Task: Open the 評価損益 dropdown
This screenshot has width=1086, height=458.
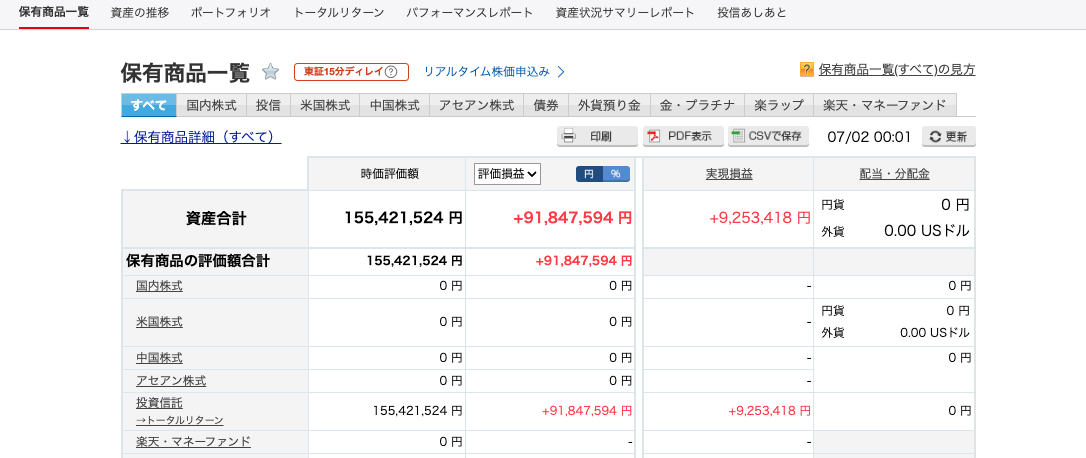Action: 507,174
